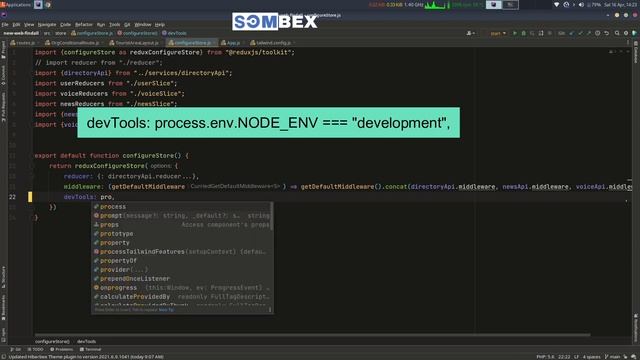The height and width of the screenshot is (360, 640).
Task: Click the Wi-Fi system tray icon
Action: click(556, 4)
